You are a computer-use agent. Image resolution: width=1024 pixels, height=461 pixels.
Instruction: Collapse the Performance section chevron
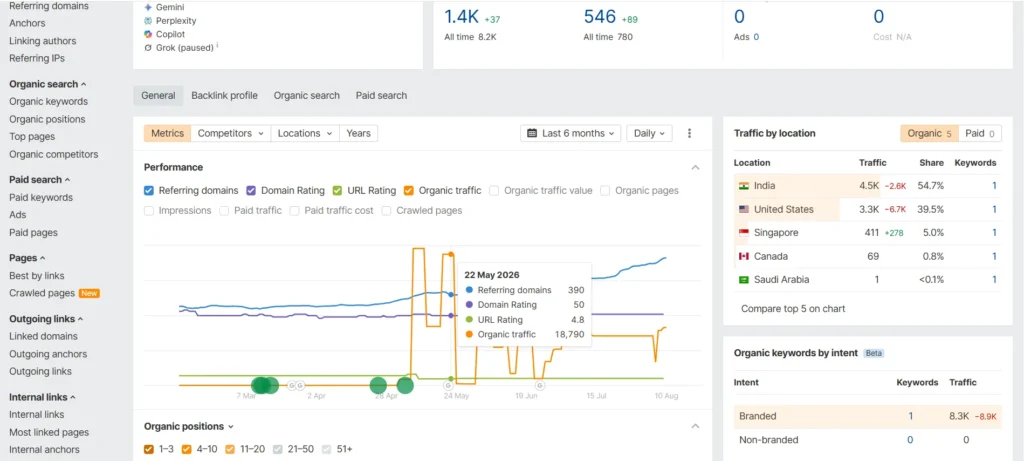[696, 168]
